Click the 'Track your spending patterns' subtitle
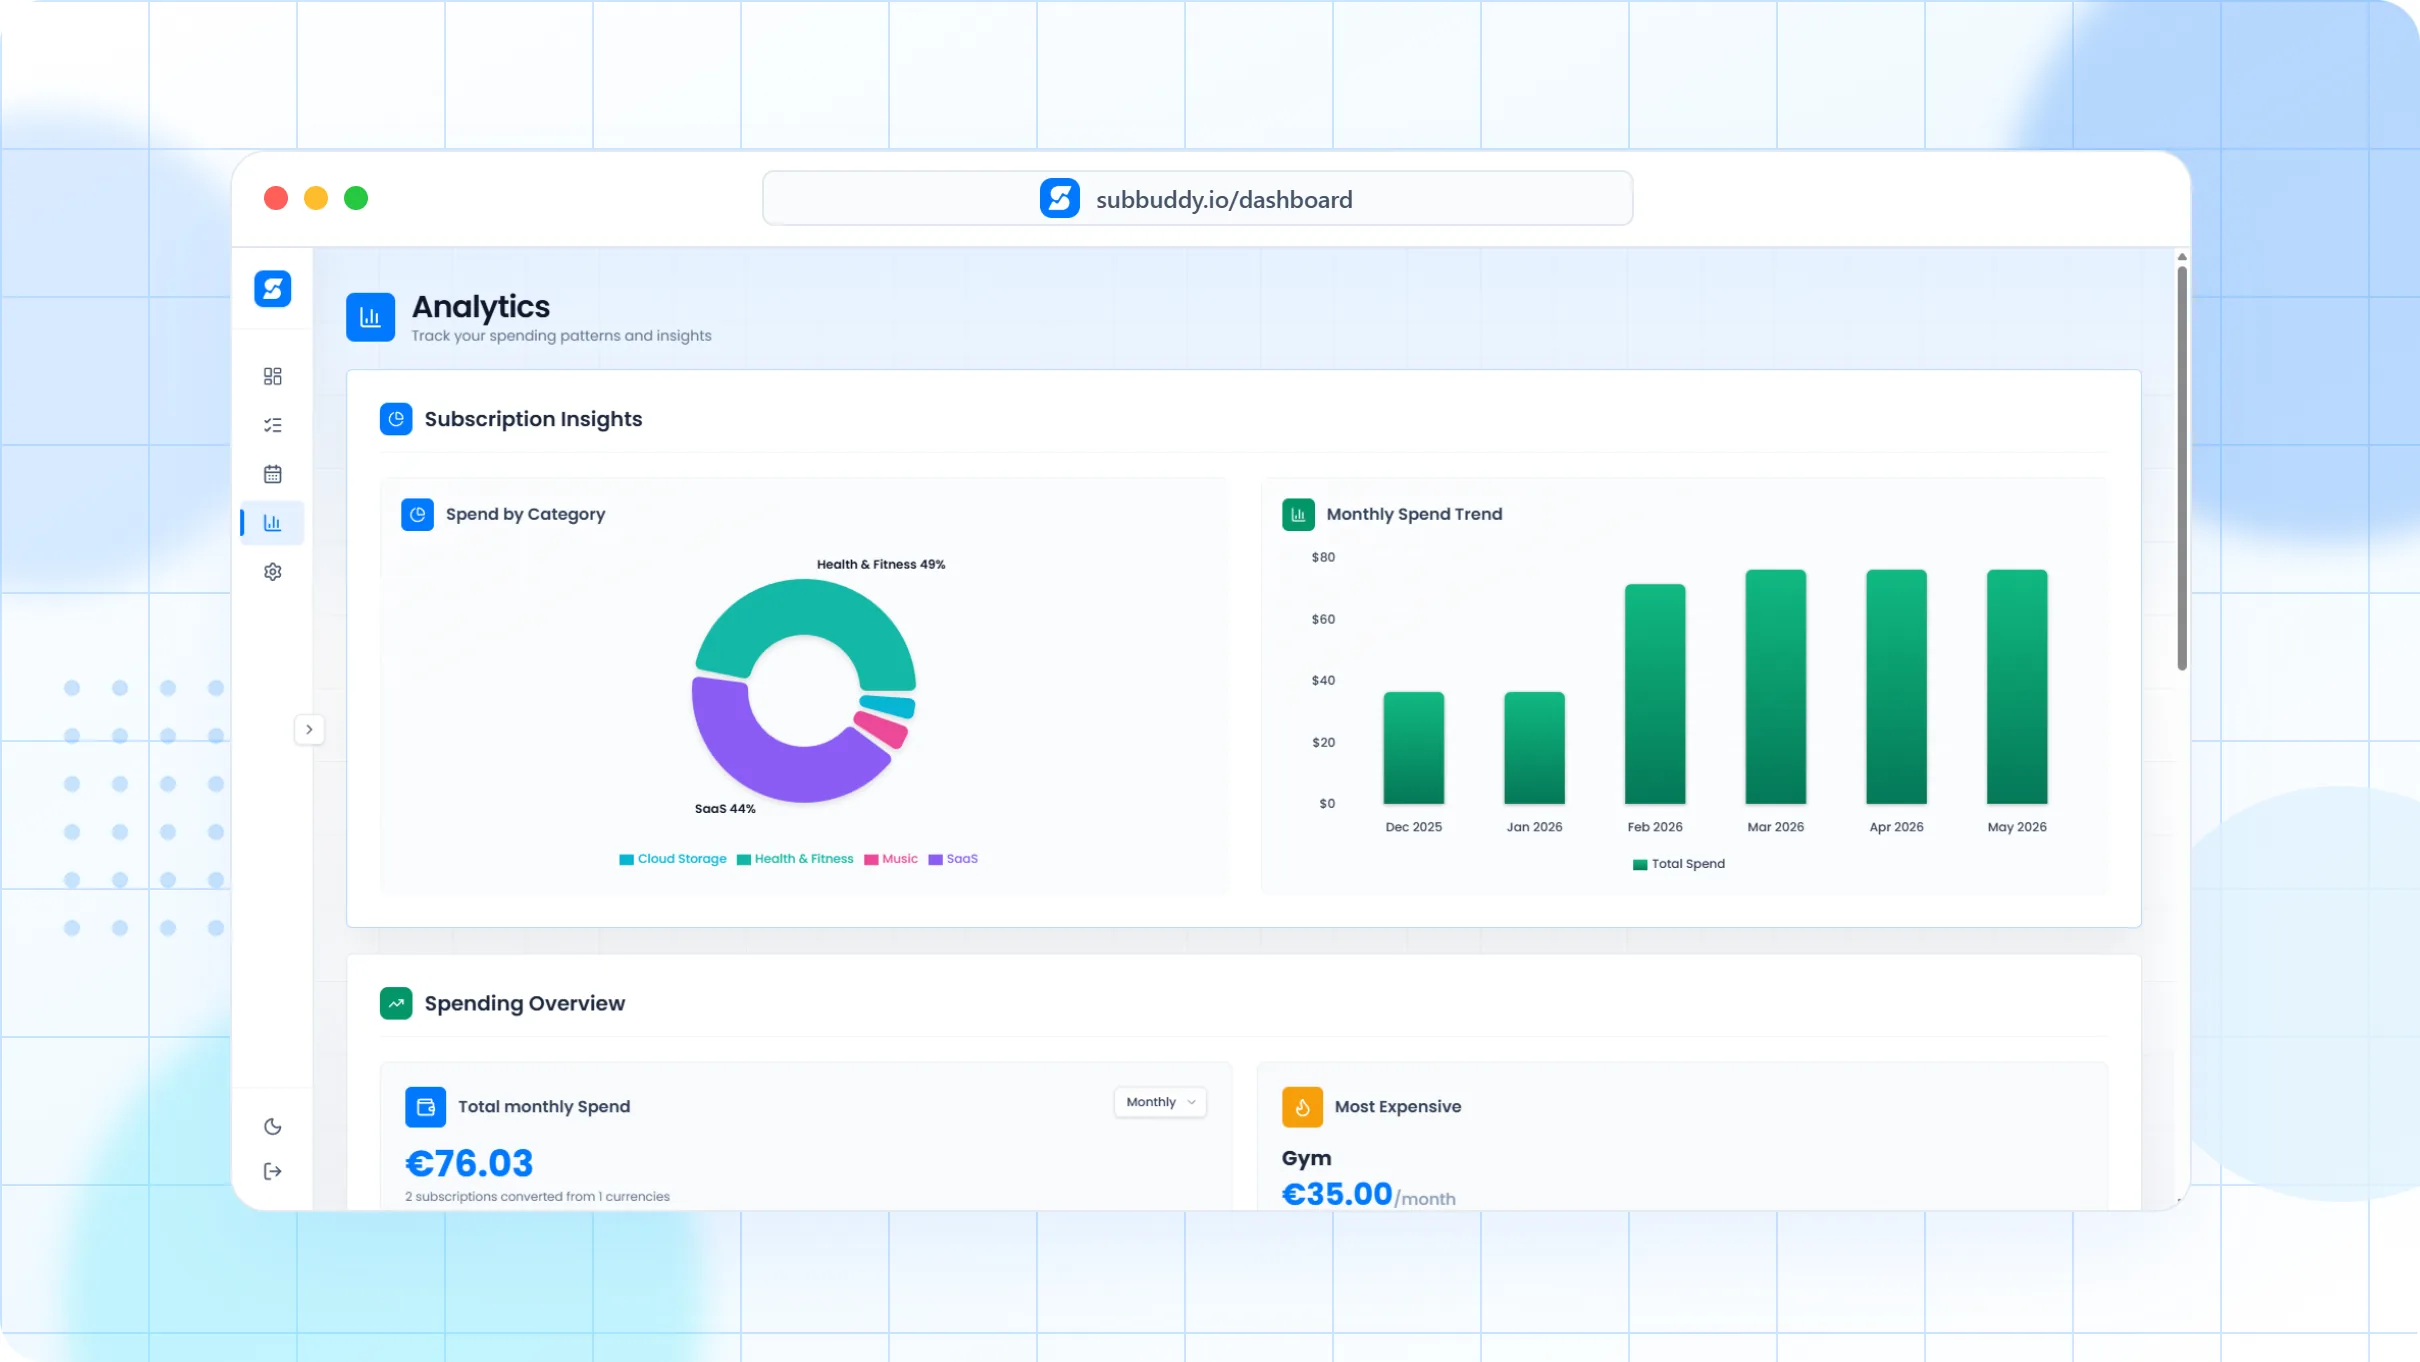2420x1362 pixels. pyautogui.click(x=561, y=336)
